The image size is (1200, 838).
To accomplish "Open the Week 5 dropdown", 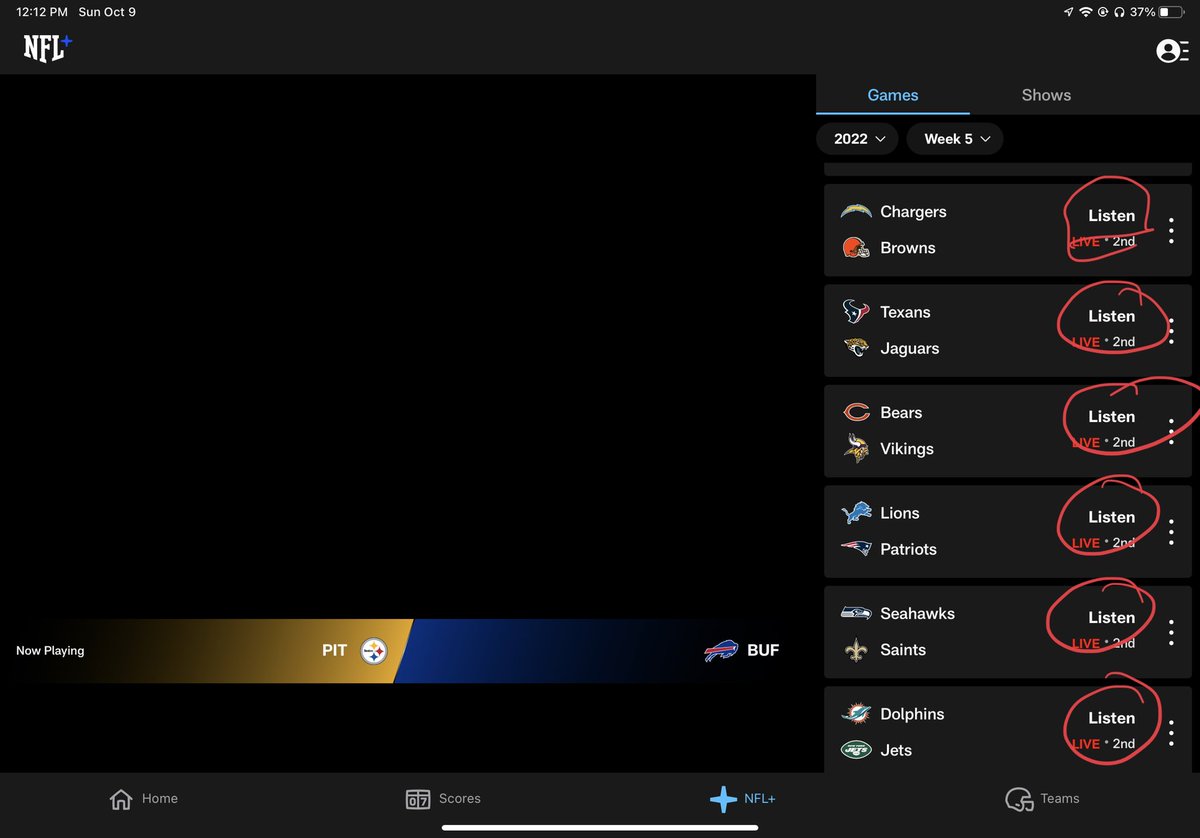I will 955,139.
